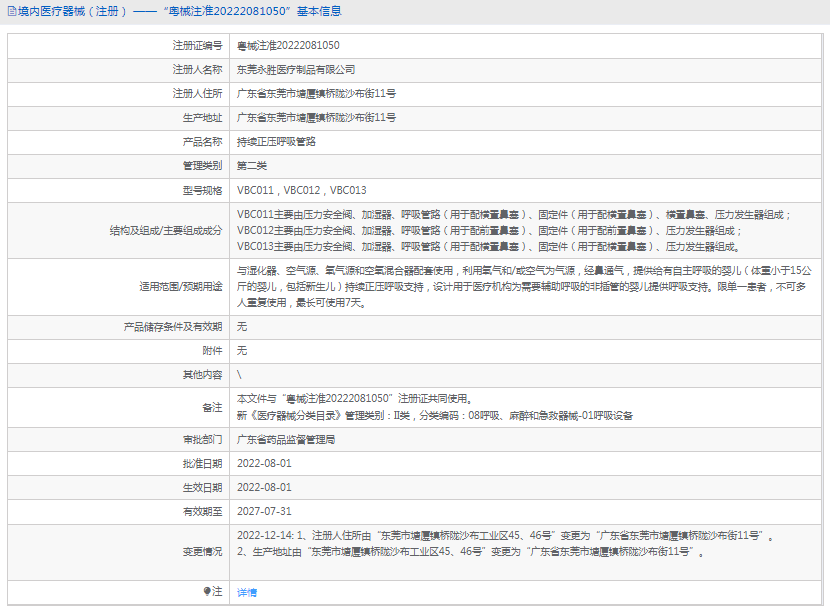Click the bullet icon beside 注
Image resolution: width=830 pixels, height=612 pixels.
coord(207,591)
